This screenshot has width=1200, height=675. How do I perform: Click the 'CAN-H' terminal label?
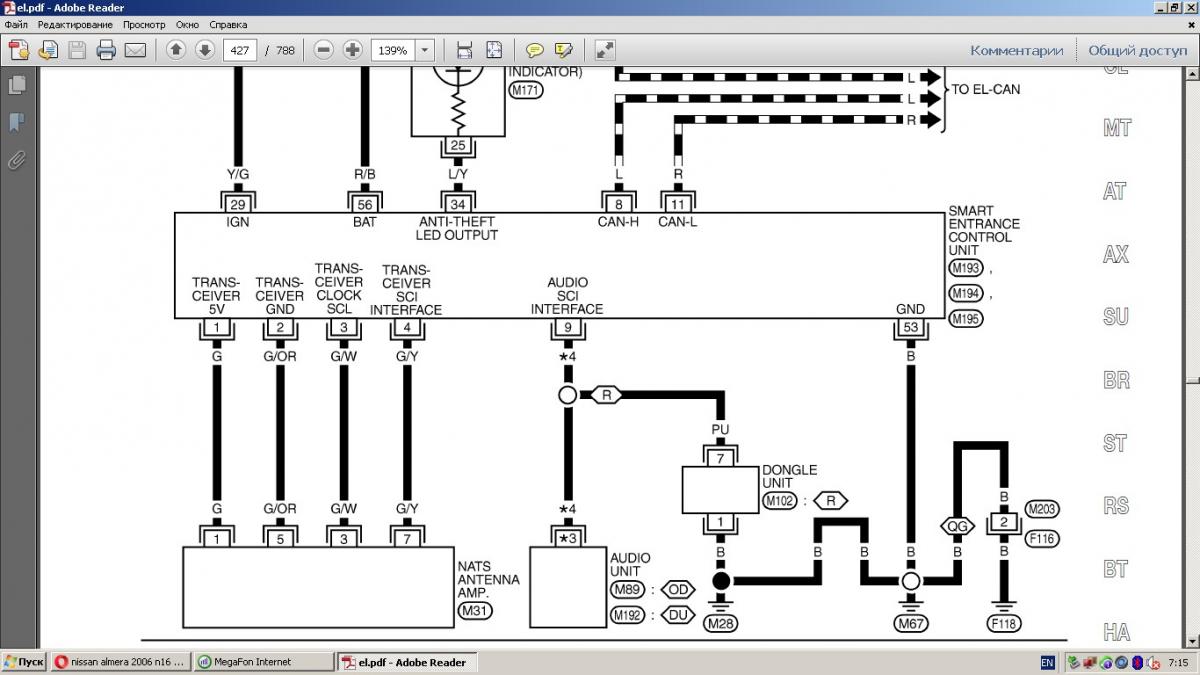tap(618, 222)
